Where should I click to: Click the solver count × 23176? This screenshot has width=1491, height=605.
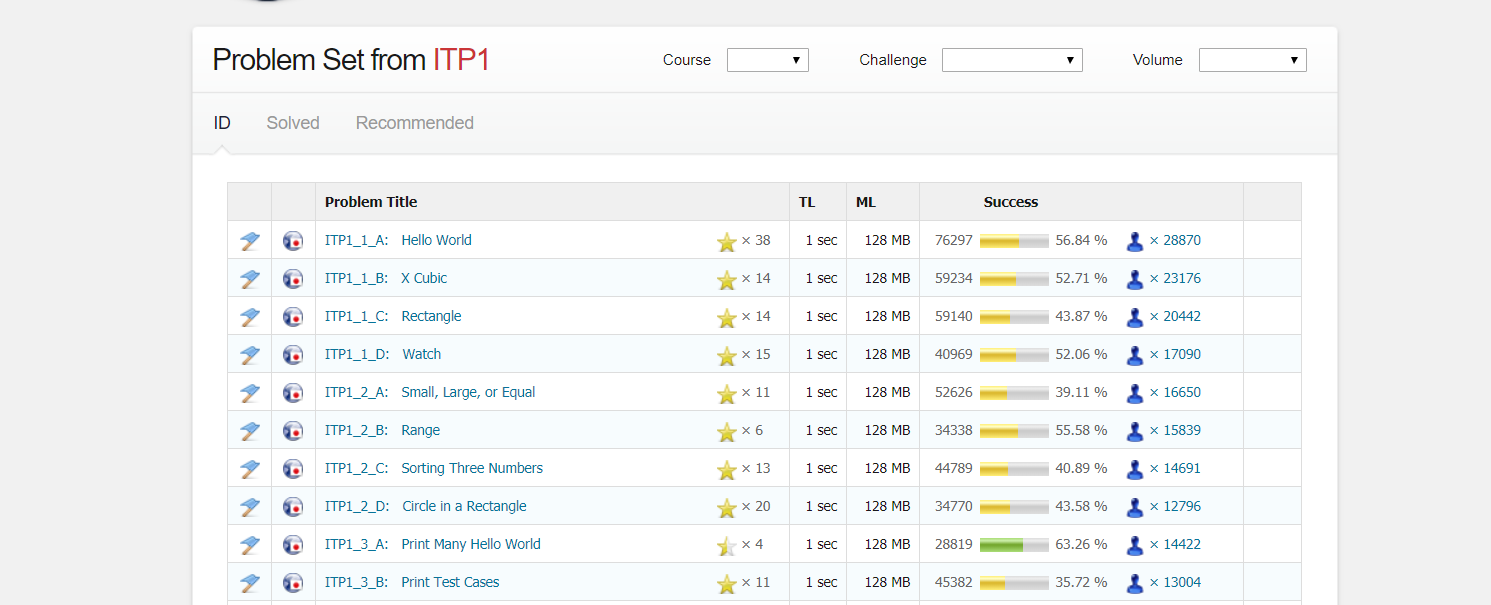[x=1175, y=278]
